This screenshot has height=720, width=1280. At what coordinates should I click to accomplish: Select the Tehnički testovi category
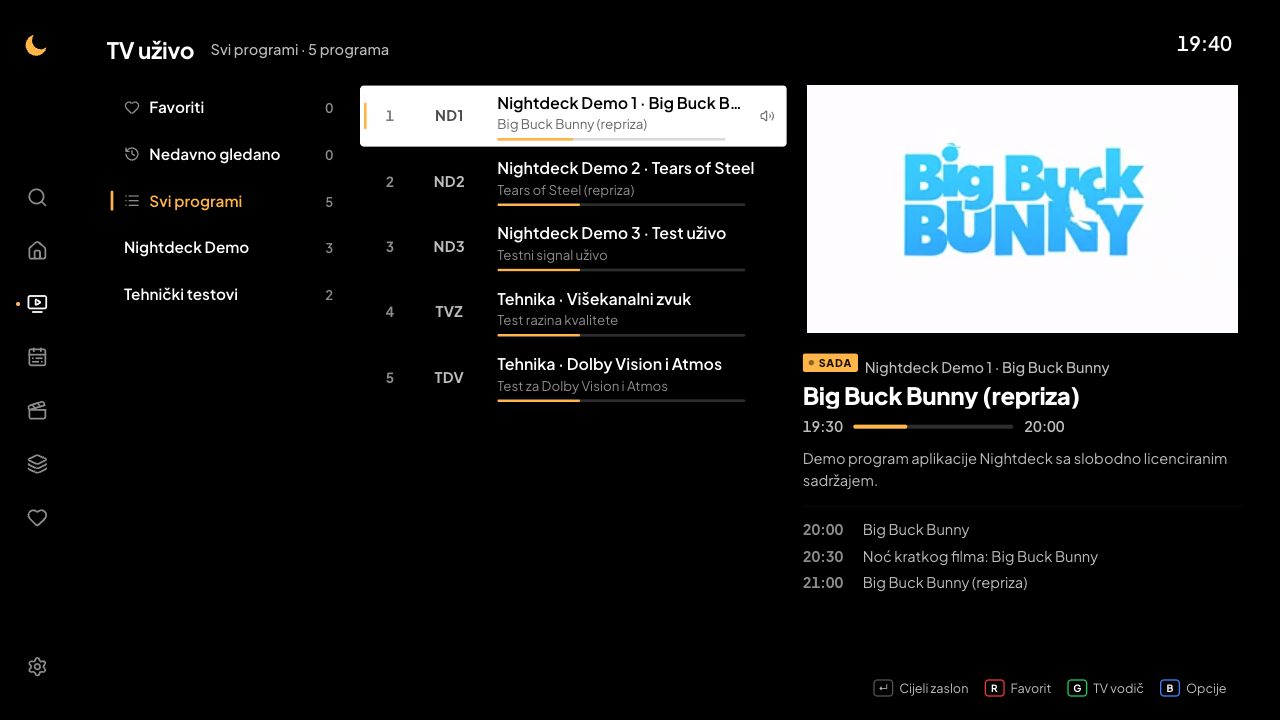[226, 295]
